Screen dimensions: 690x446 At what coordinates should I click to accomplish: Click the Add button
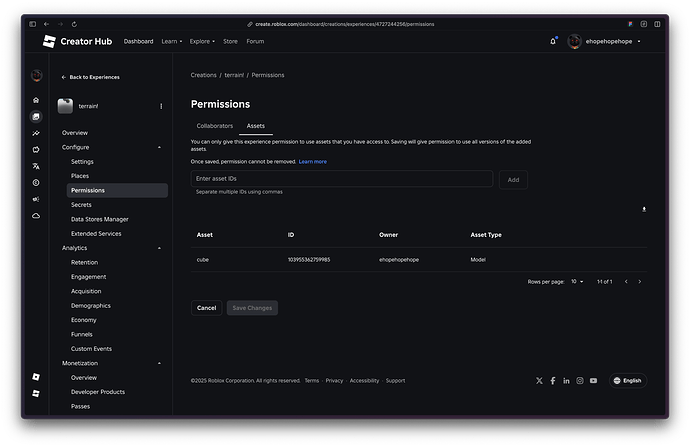pyautogui.click(x=513, y=180)
